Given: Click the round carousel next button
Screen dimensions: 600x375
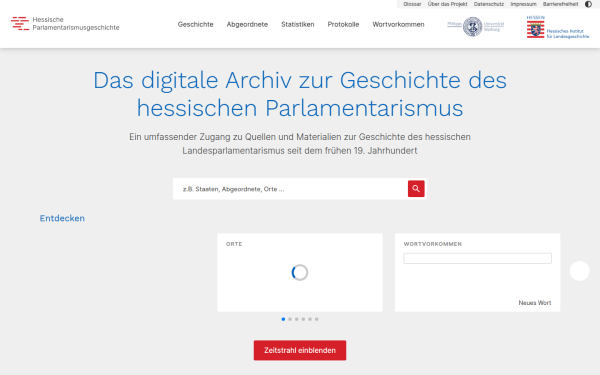Looking at the screenshot, I should pos(579,271).
